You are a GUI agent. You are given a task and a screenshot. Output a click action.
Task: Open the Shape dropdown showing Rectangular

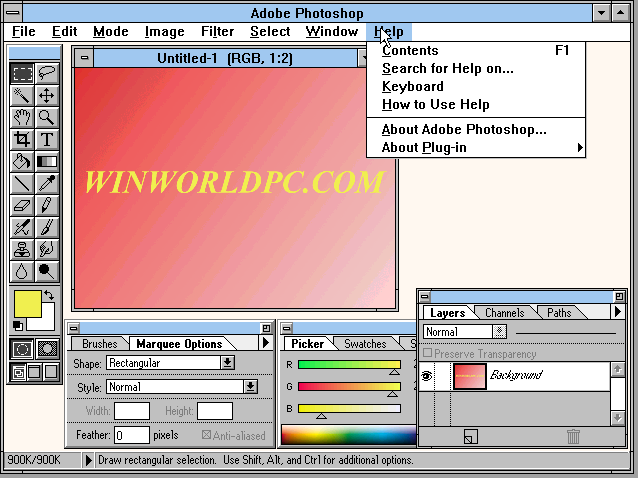227,362
